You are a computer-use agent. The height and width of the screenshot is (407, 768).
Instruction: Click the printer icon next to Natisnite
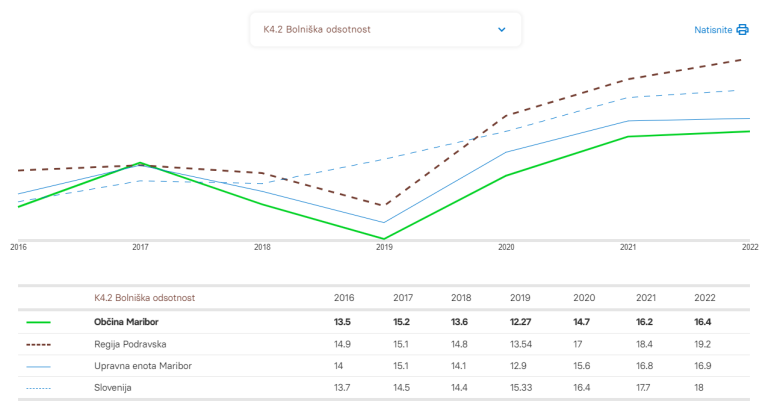pos(743,30)
